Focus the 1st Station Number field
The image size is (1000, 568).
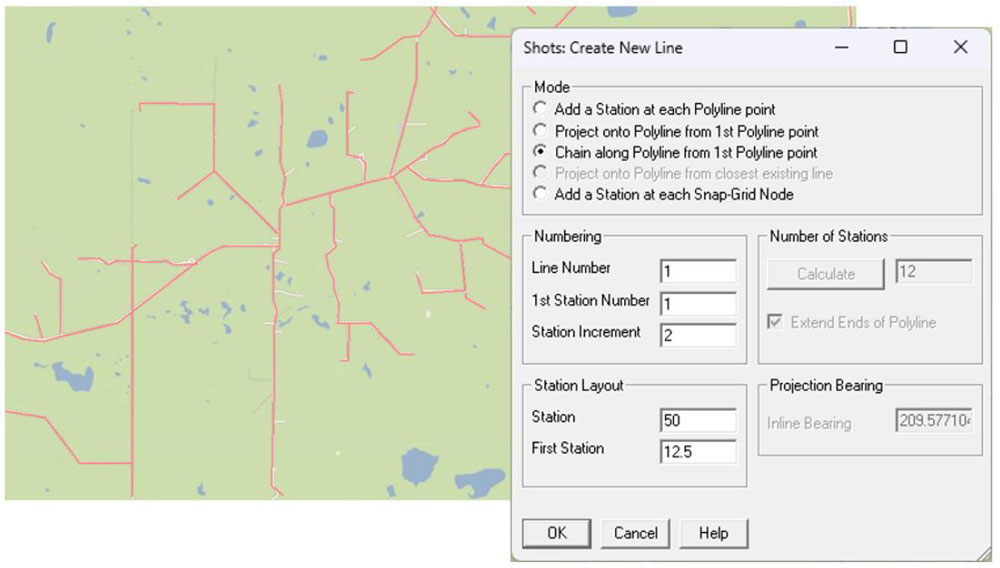tap(698, 303)
